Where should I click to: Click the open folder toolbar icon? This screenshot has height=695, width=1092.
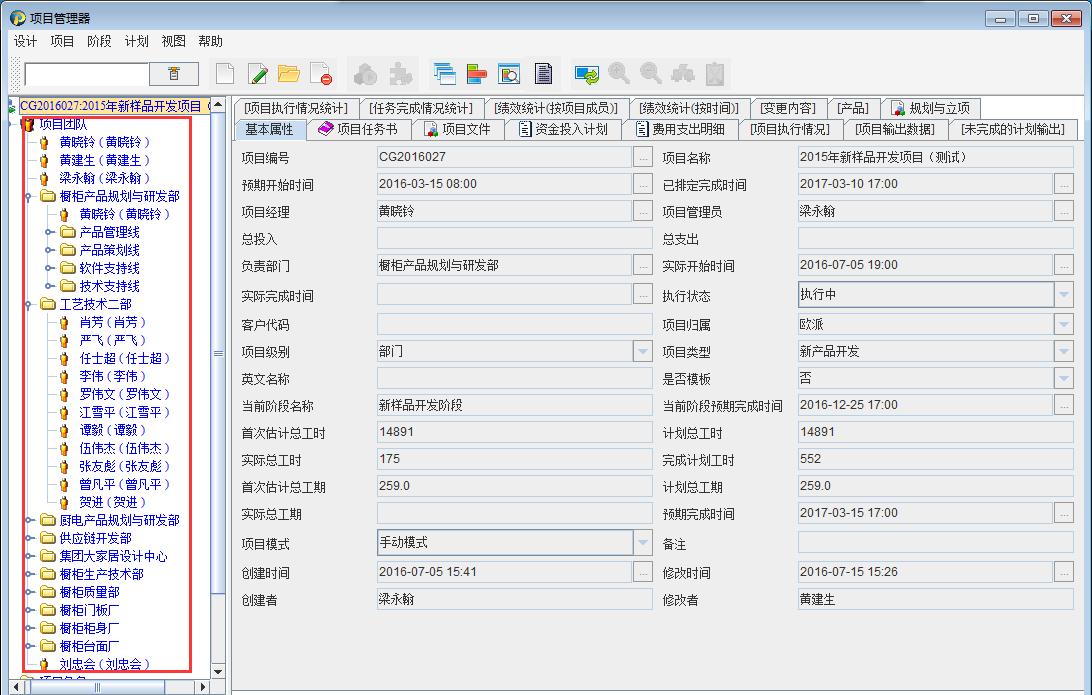pyautogui.click(x=289, y=73)
